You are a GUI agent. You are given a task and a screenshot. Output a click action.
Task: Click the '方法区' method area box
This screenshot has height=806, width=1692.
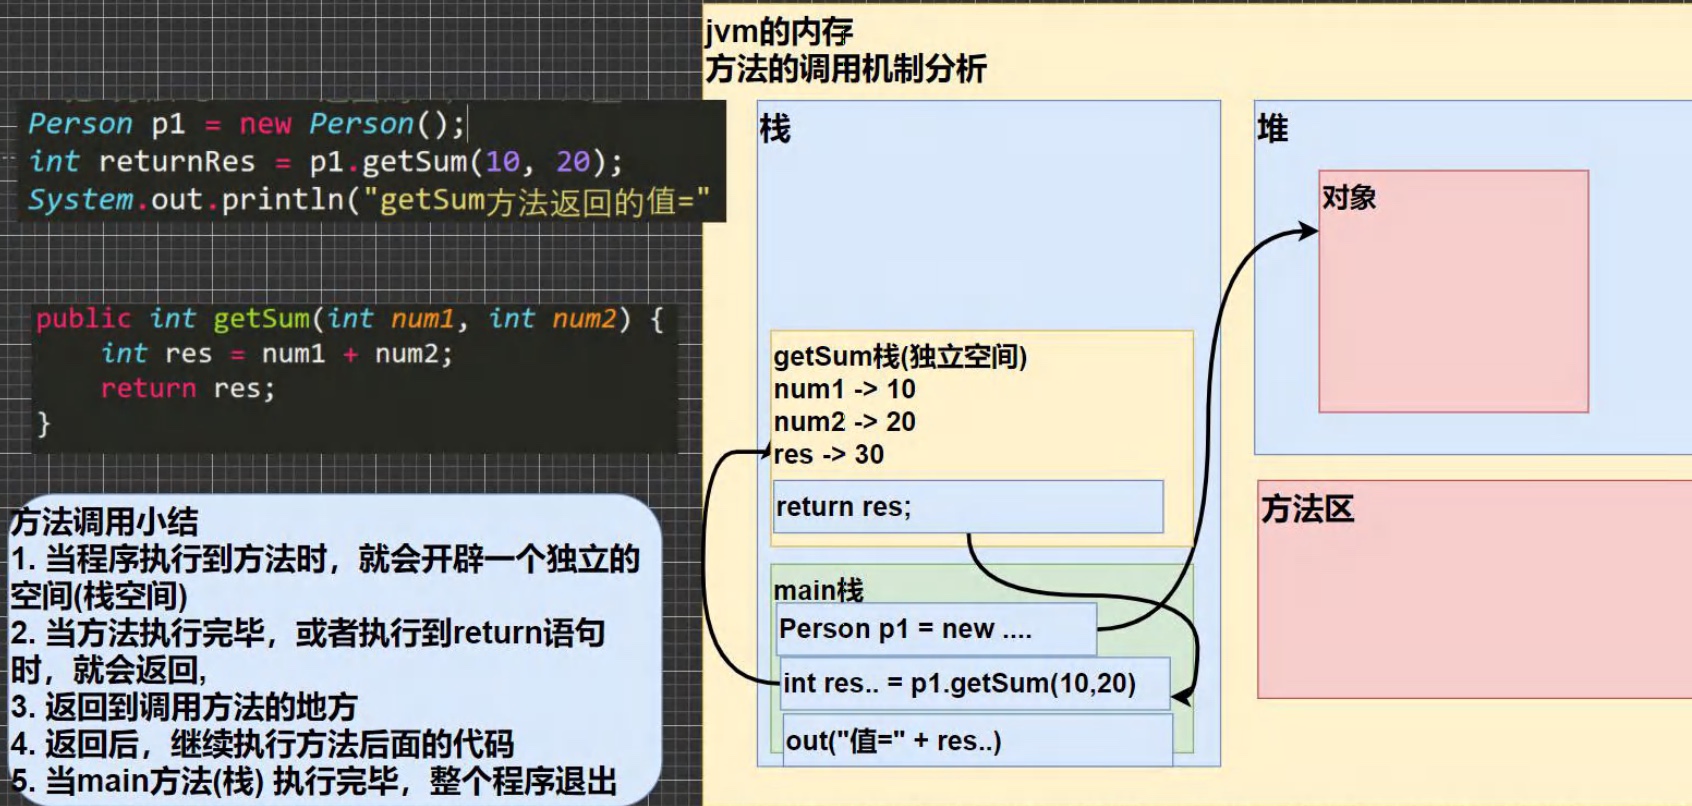tap(1474, 589)
